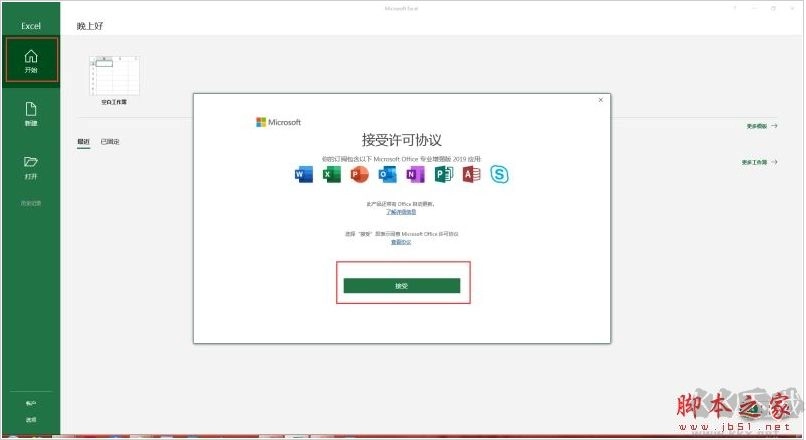Switch to the 已固定 (Pinned) tab
The image size is (806, 440).
110,142
